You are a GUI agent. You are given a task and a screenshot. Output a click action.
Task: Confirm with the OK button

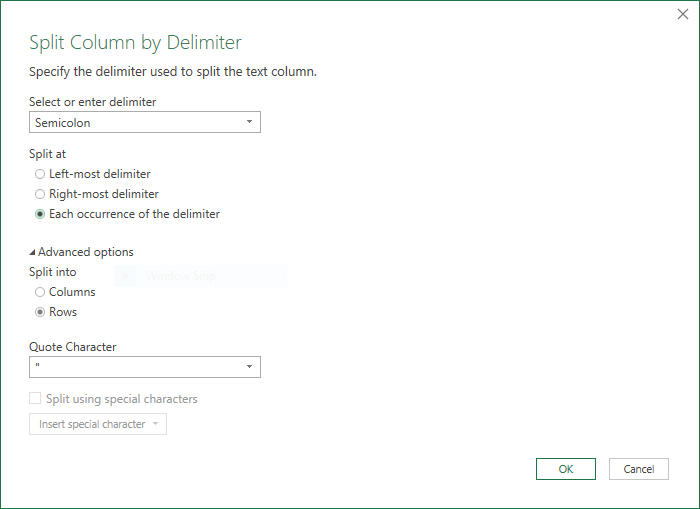coord(566,469)
